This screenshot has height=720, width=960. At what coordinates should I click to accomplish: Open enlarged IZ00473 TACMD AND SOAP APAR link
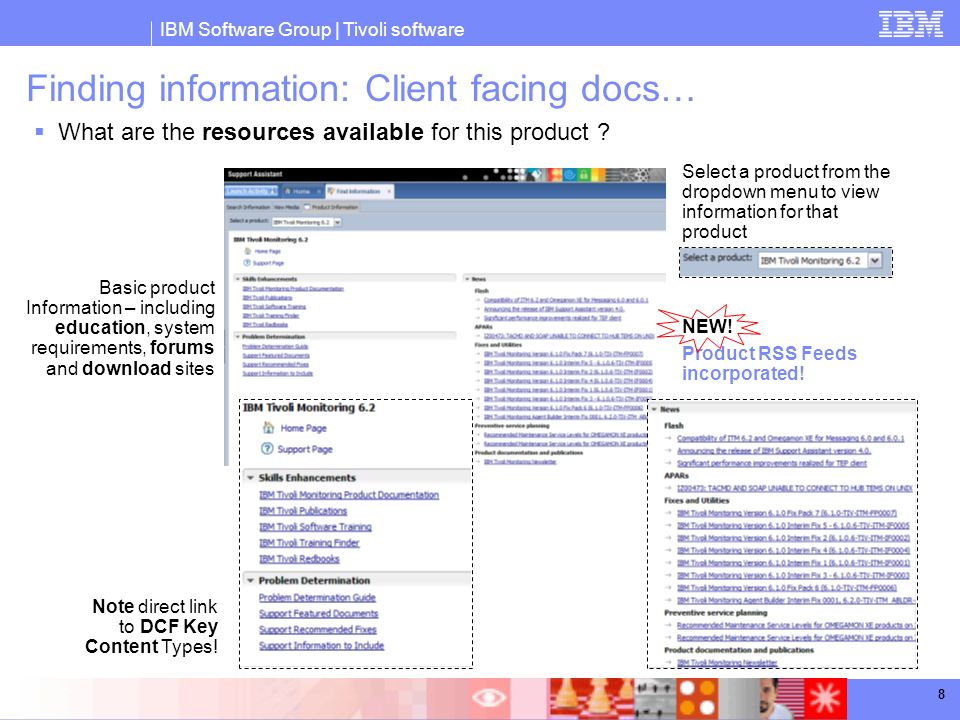(x=795, y=488)
